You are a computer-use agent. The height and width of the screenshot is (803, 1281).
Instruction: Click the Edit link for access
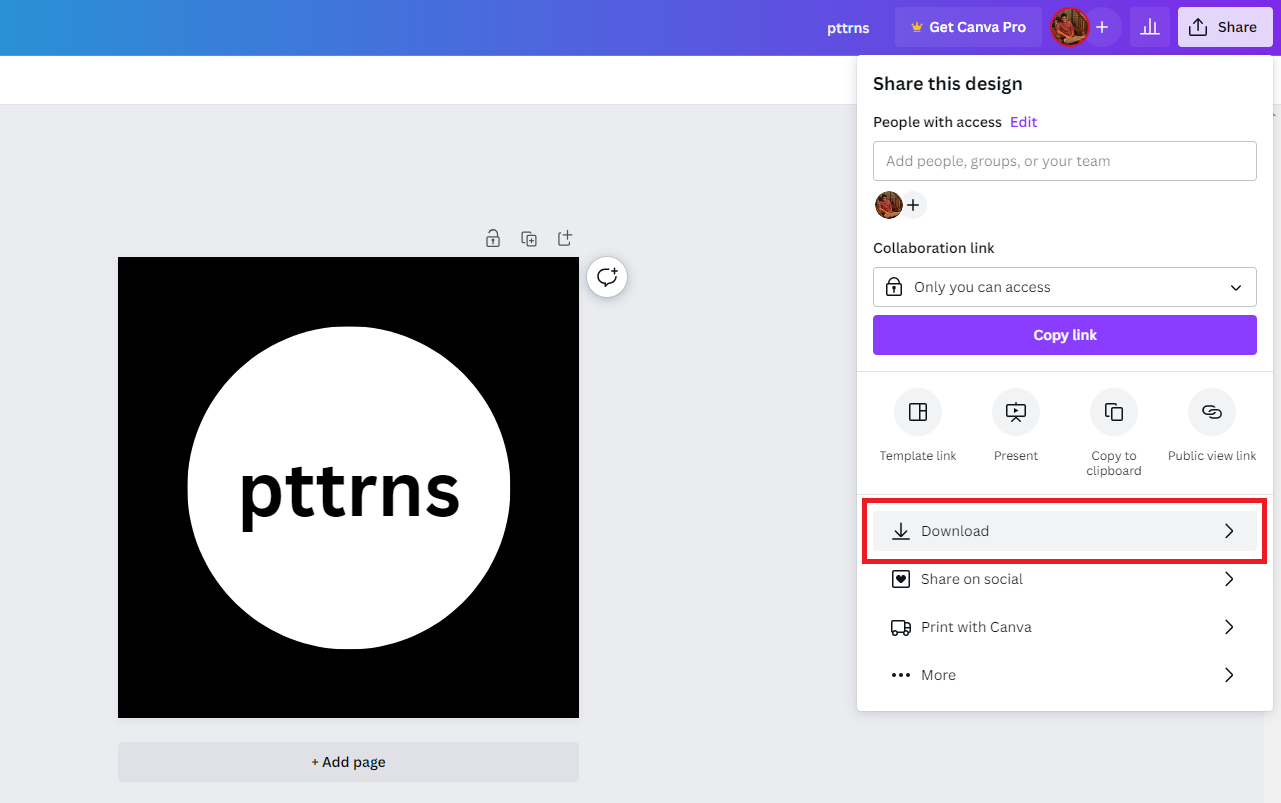click(x=1023, y=122)
